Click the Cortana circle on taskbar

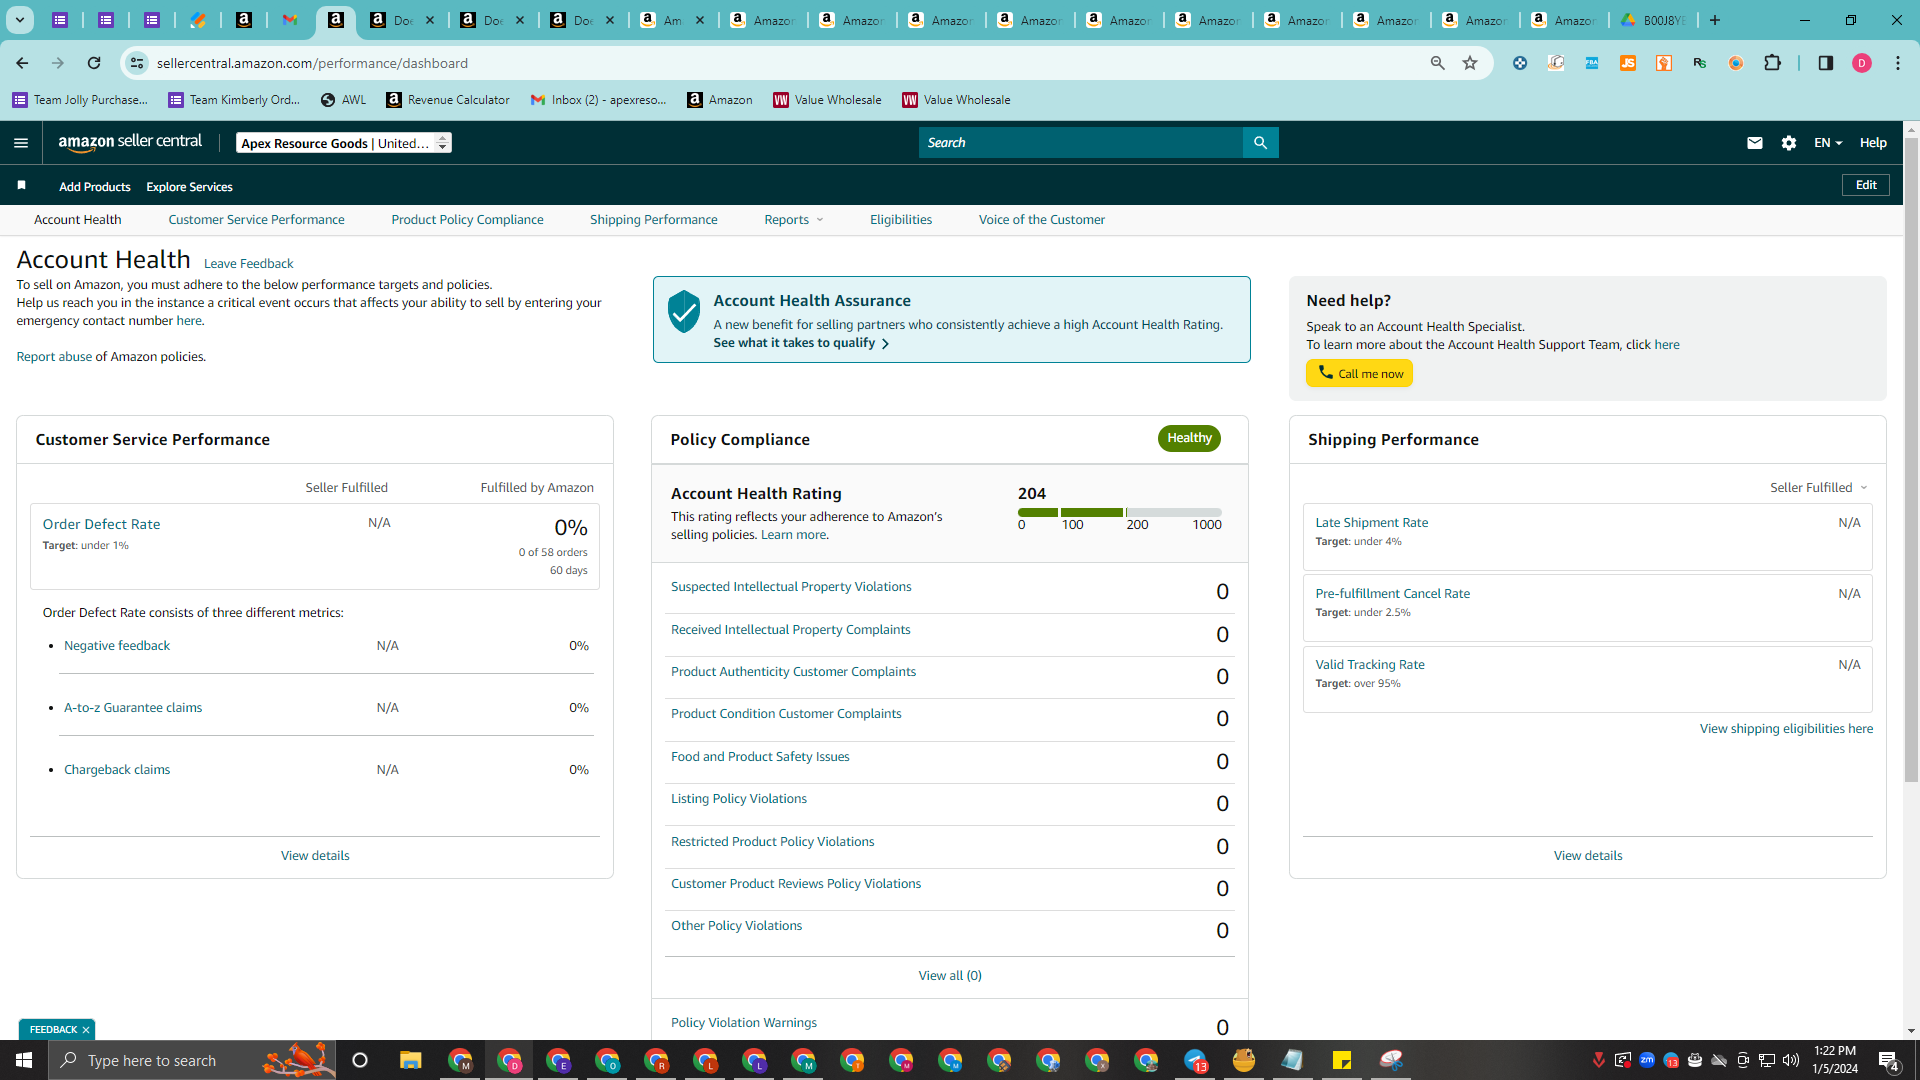(360, 1060)
